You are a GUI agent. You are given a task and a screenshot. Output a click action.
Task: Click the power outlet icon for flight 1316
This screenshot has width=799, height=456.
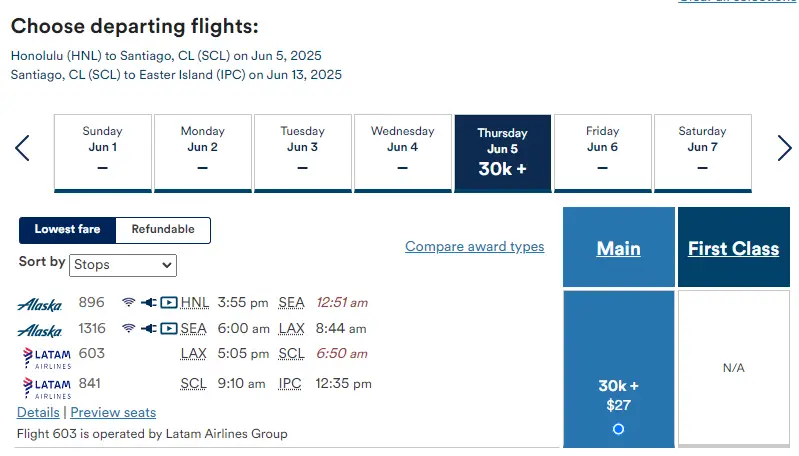click(x=149, y=328)
